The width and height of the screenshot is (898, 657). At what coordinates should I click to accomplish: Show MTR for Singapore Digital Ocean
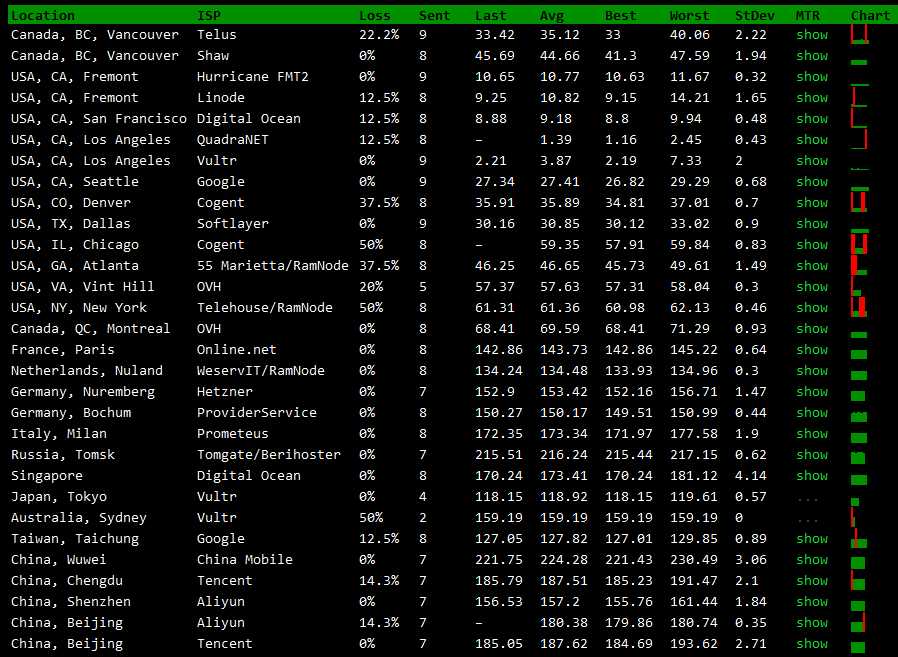tap(812, 476)
